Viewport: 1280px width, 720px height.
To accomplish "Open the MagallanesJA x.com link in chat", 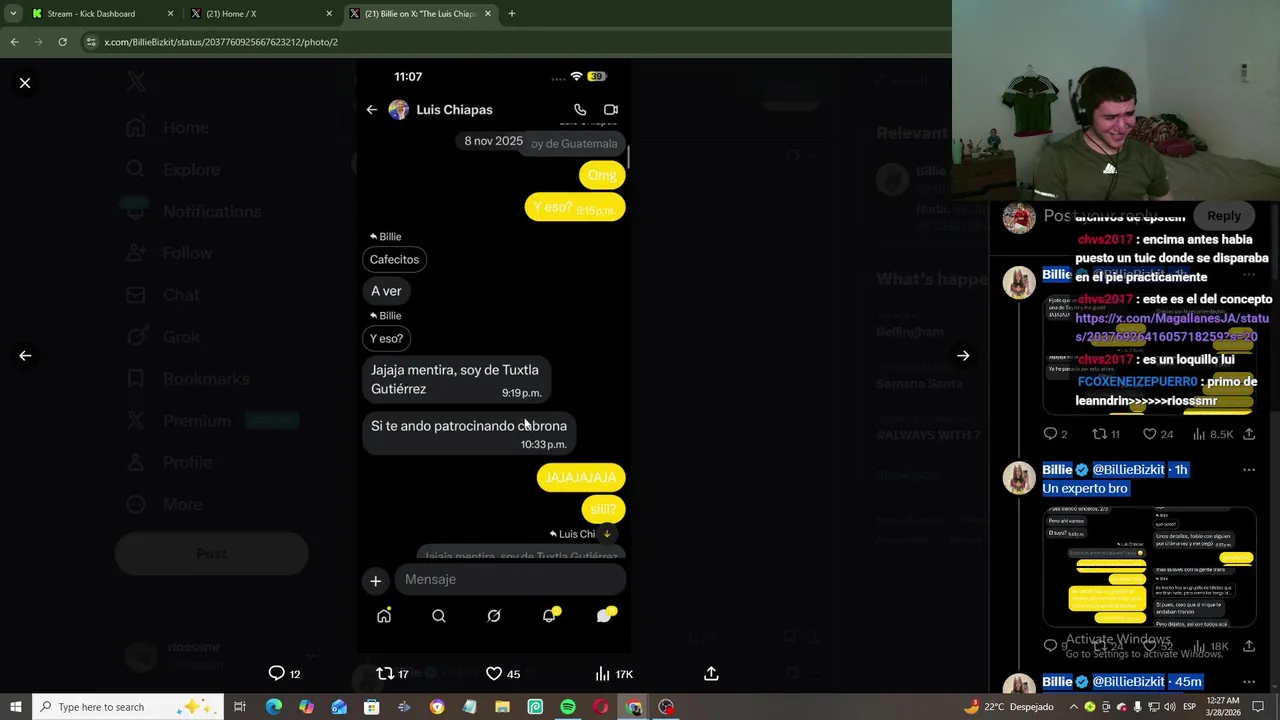I will click(1171, 328).
